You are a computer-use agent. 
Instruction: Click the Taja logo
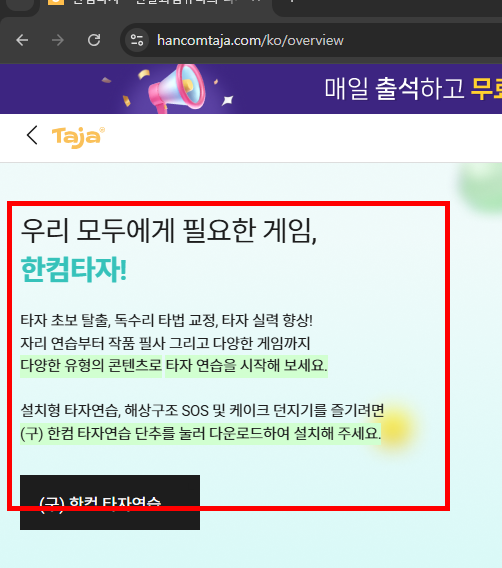tap(78, 137)
